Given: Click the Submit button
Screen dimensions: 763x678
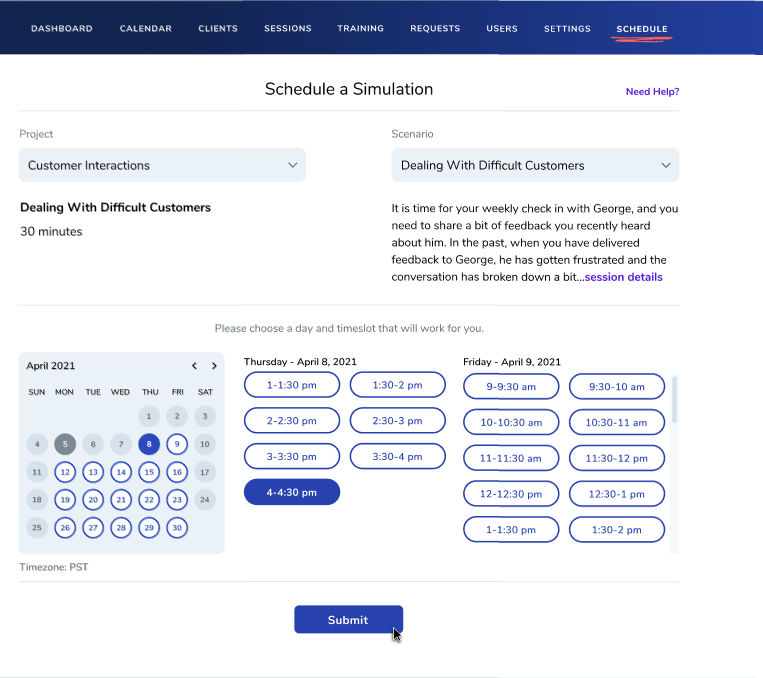Looking at the screenshot, I should point(348,620).
